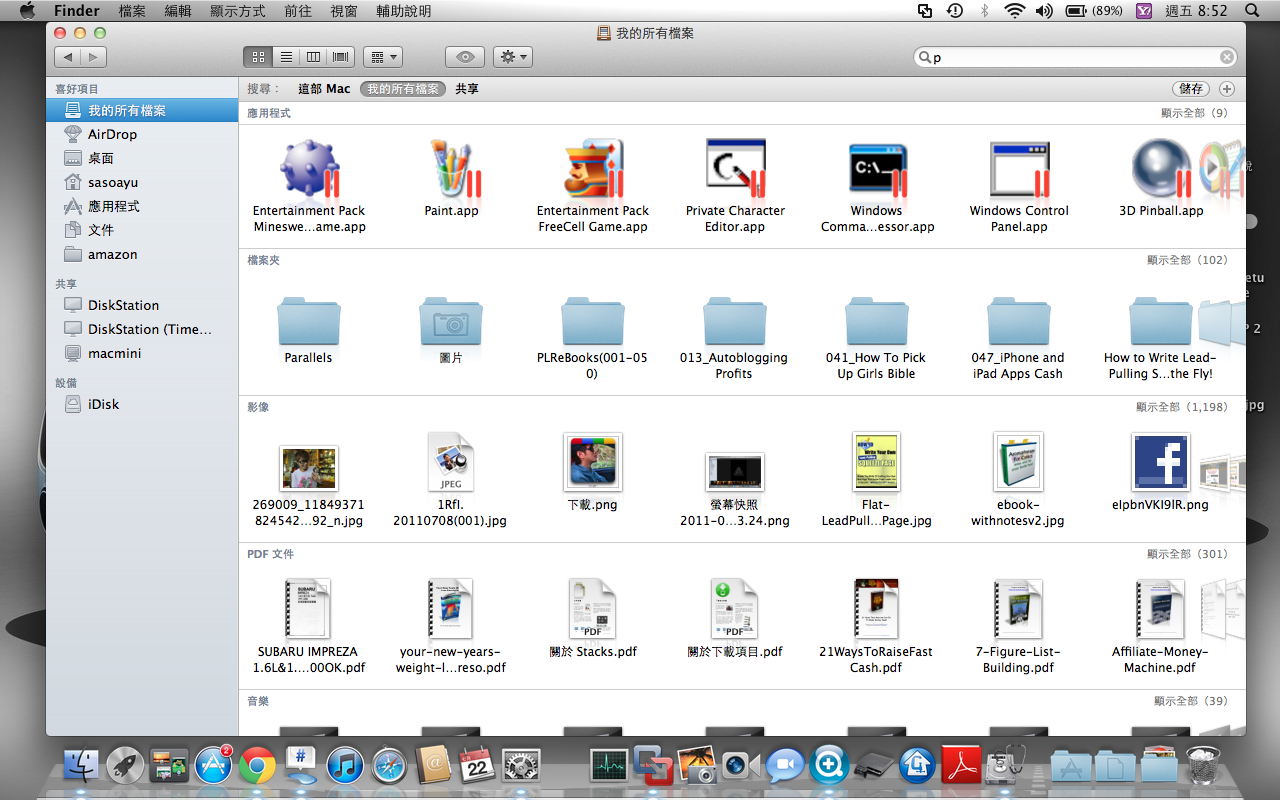Image resolution: width=1280 pixels, height=800 pixels.
Task: Select macmini in the shared list
Action: 142,353
